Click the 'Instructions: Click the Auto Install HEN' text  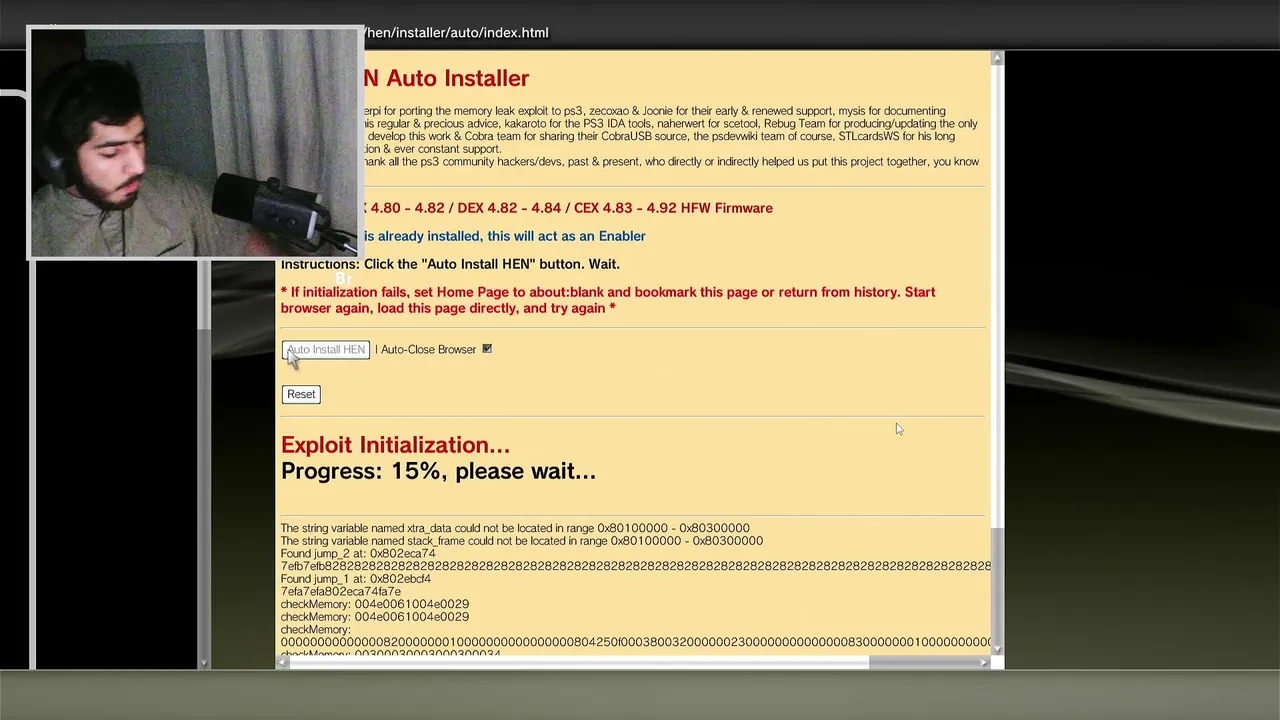pos(450,264)
